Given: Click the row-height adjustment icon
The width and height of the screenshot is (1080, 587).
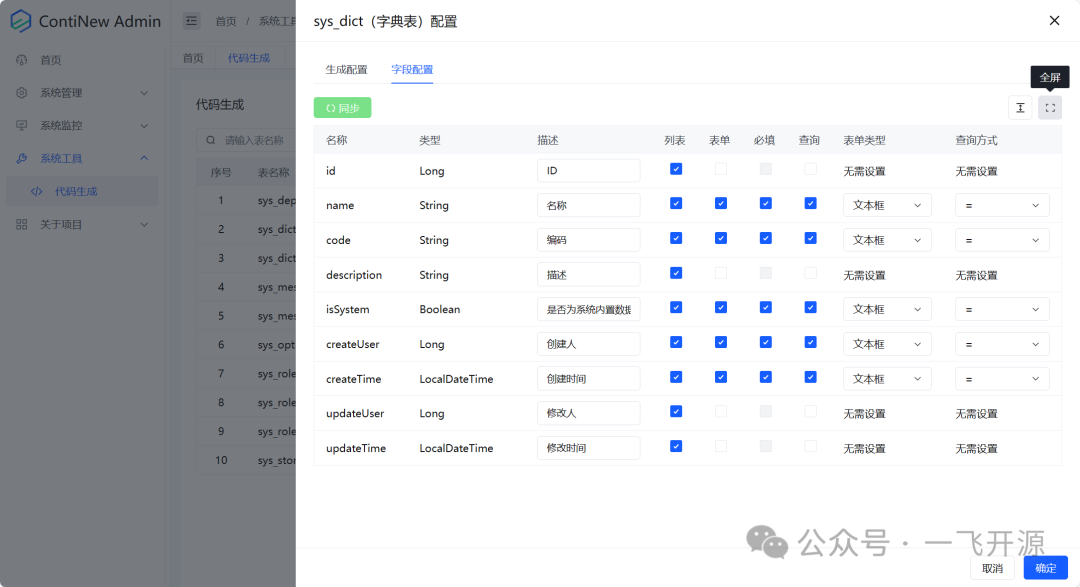Looking at the screenshot, I should point(1019,107).
